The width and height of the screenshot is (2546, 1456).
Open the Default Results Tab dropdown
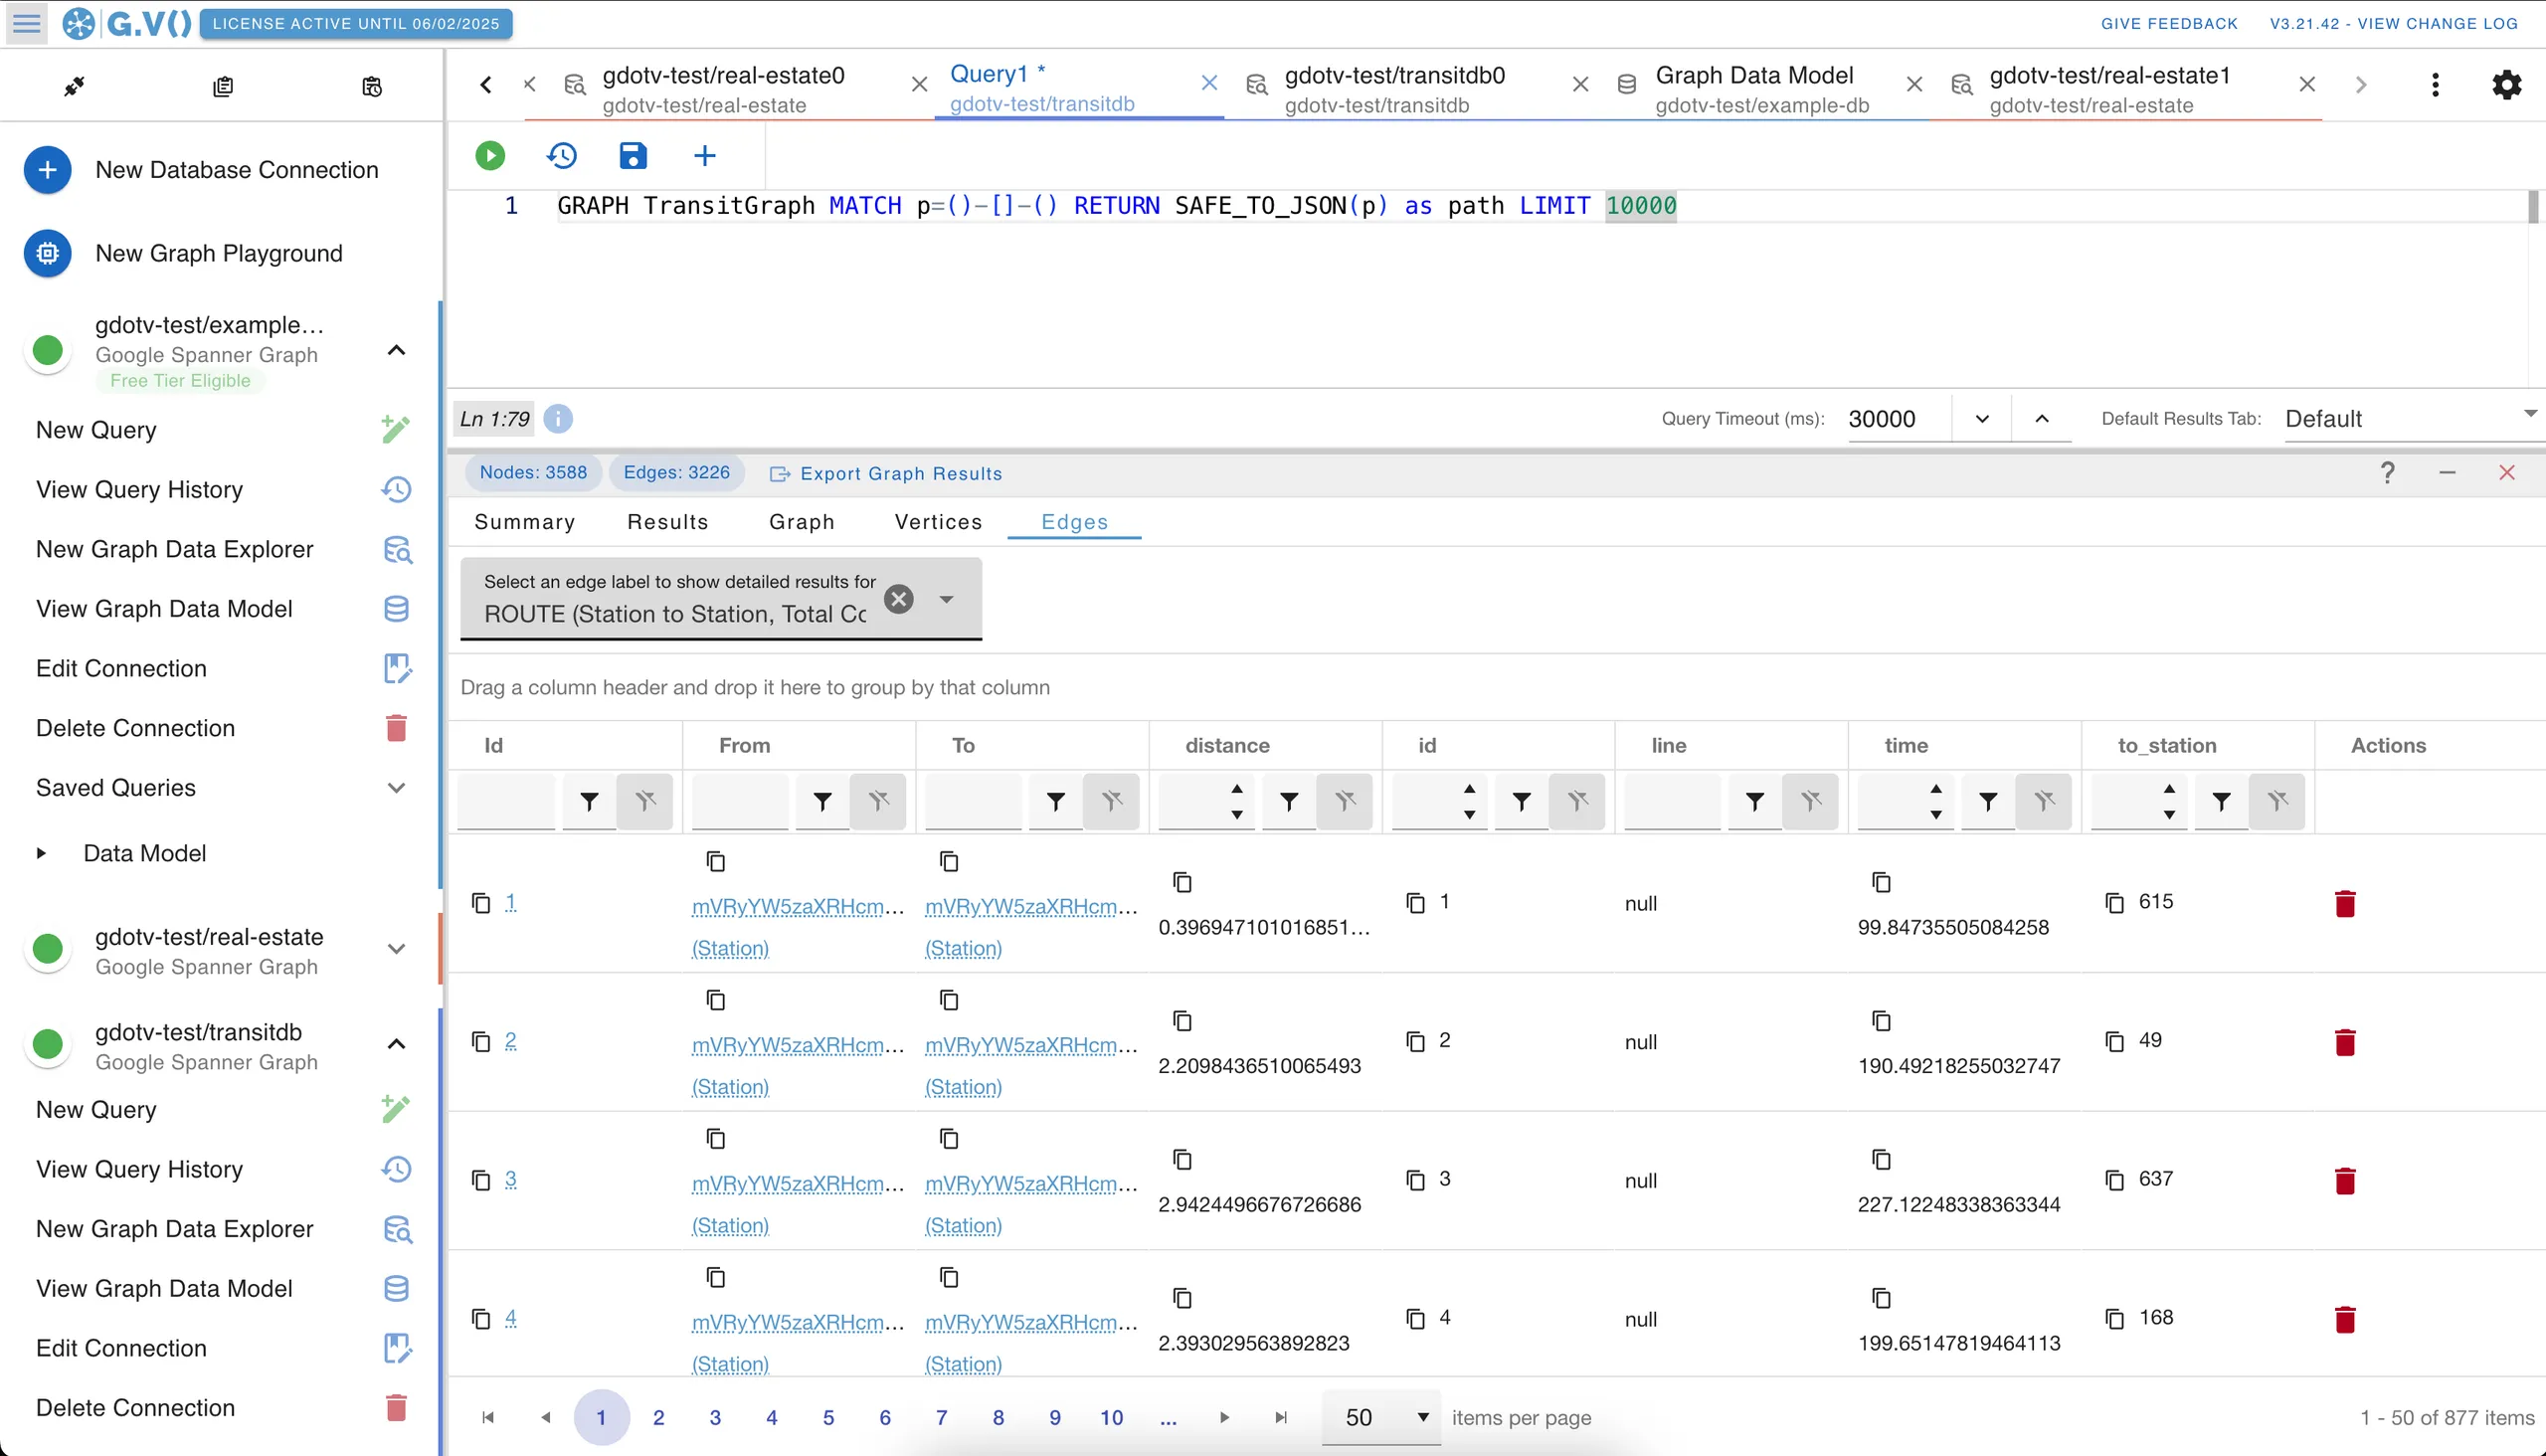pyautogui.click(x=2412, y=419)
